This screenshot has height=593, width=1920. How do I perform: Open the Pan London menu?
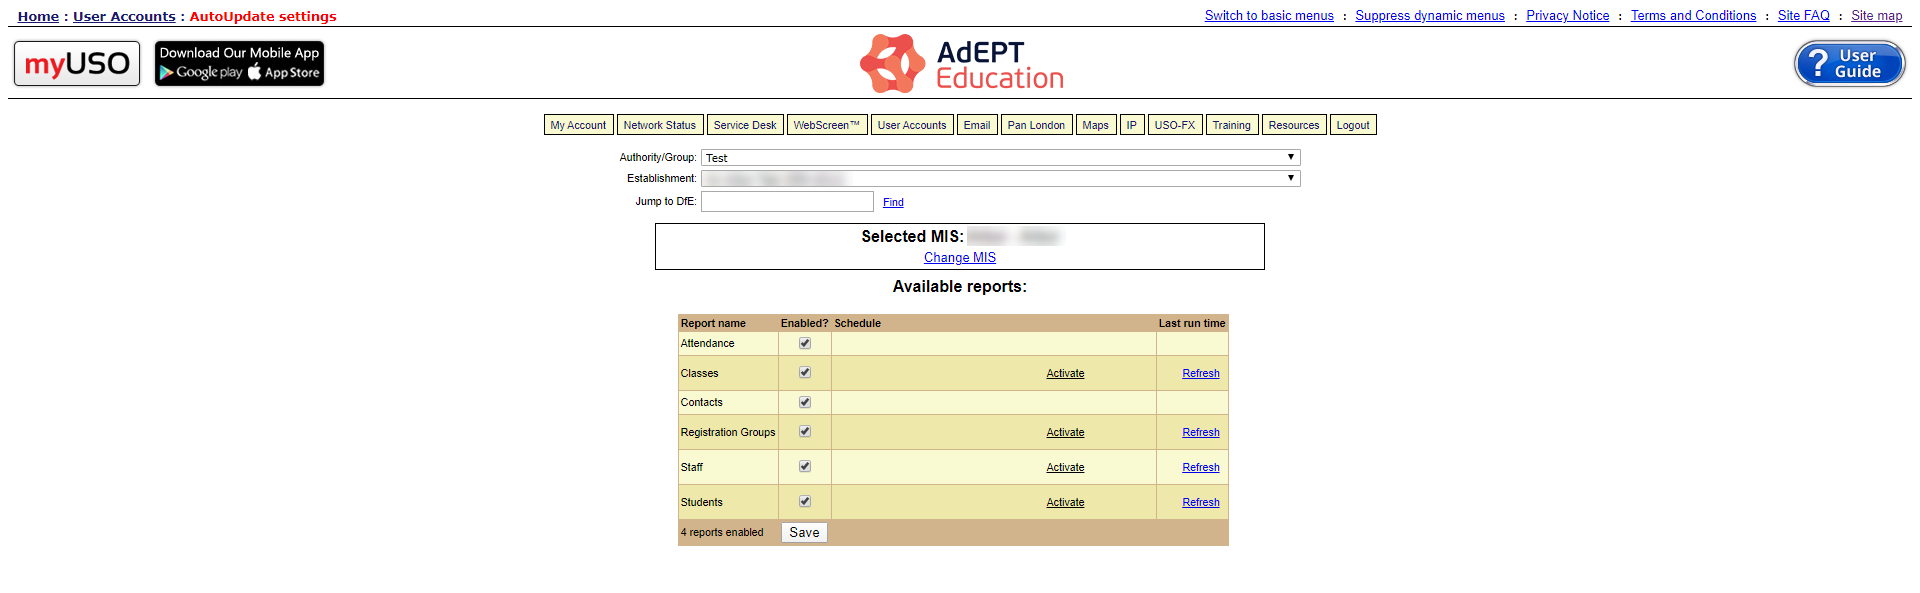[x=1036, y=125]
